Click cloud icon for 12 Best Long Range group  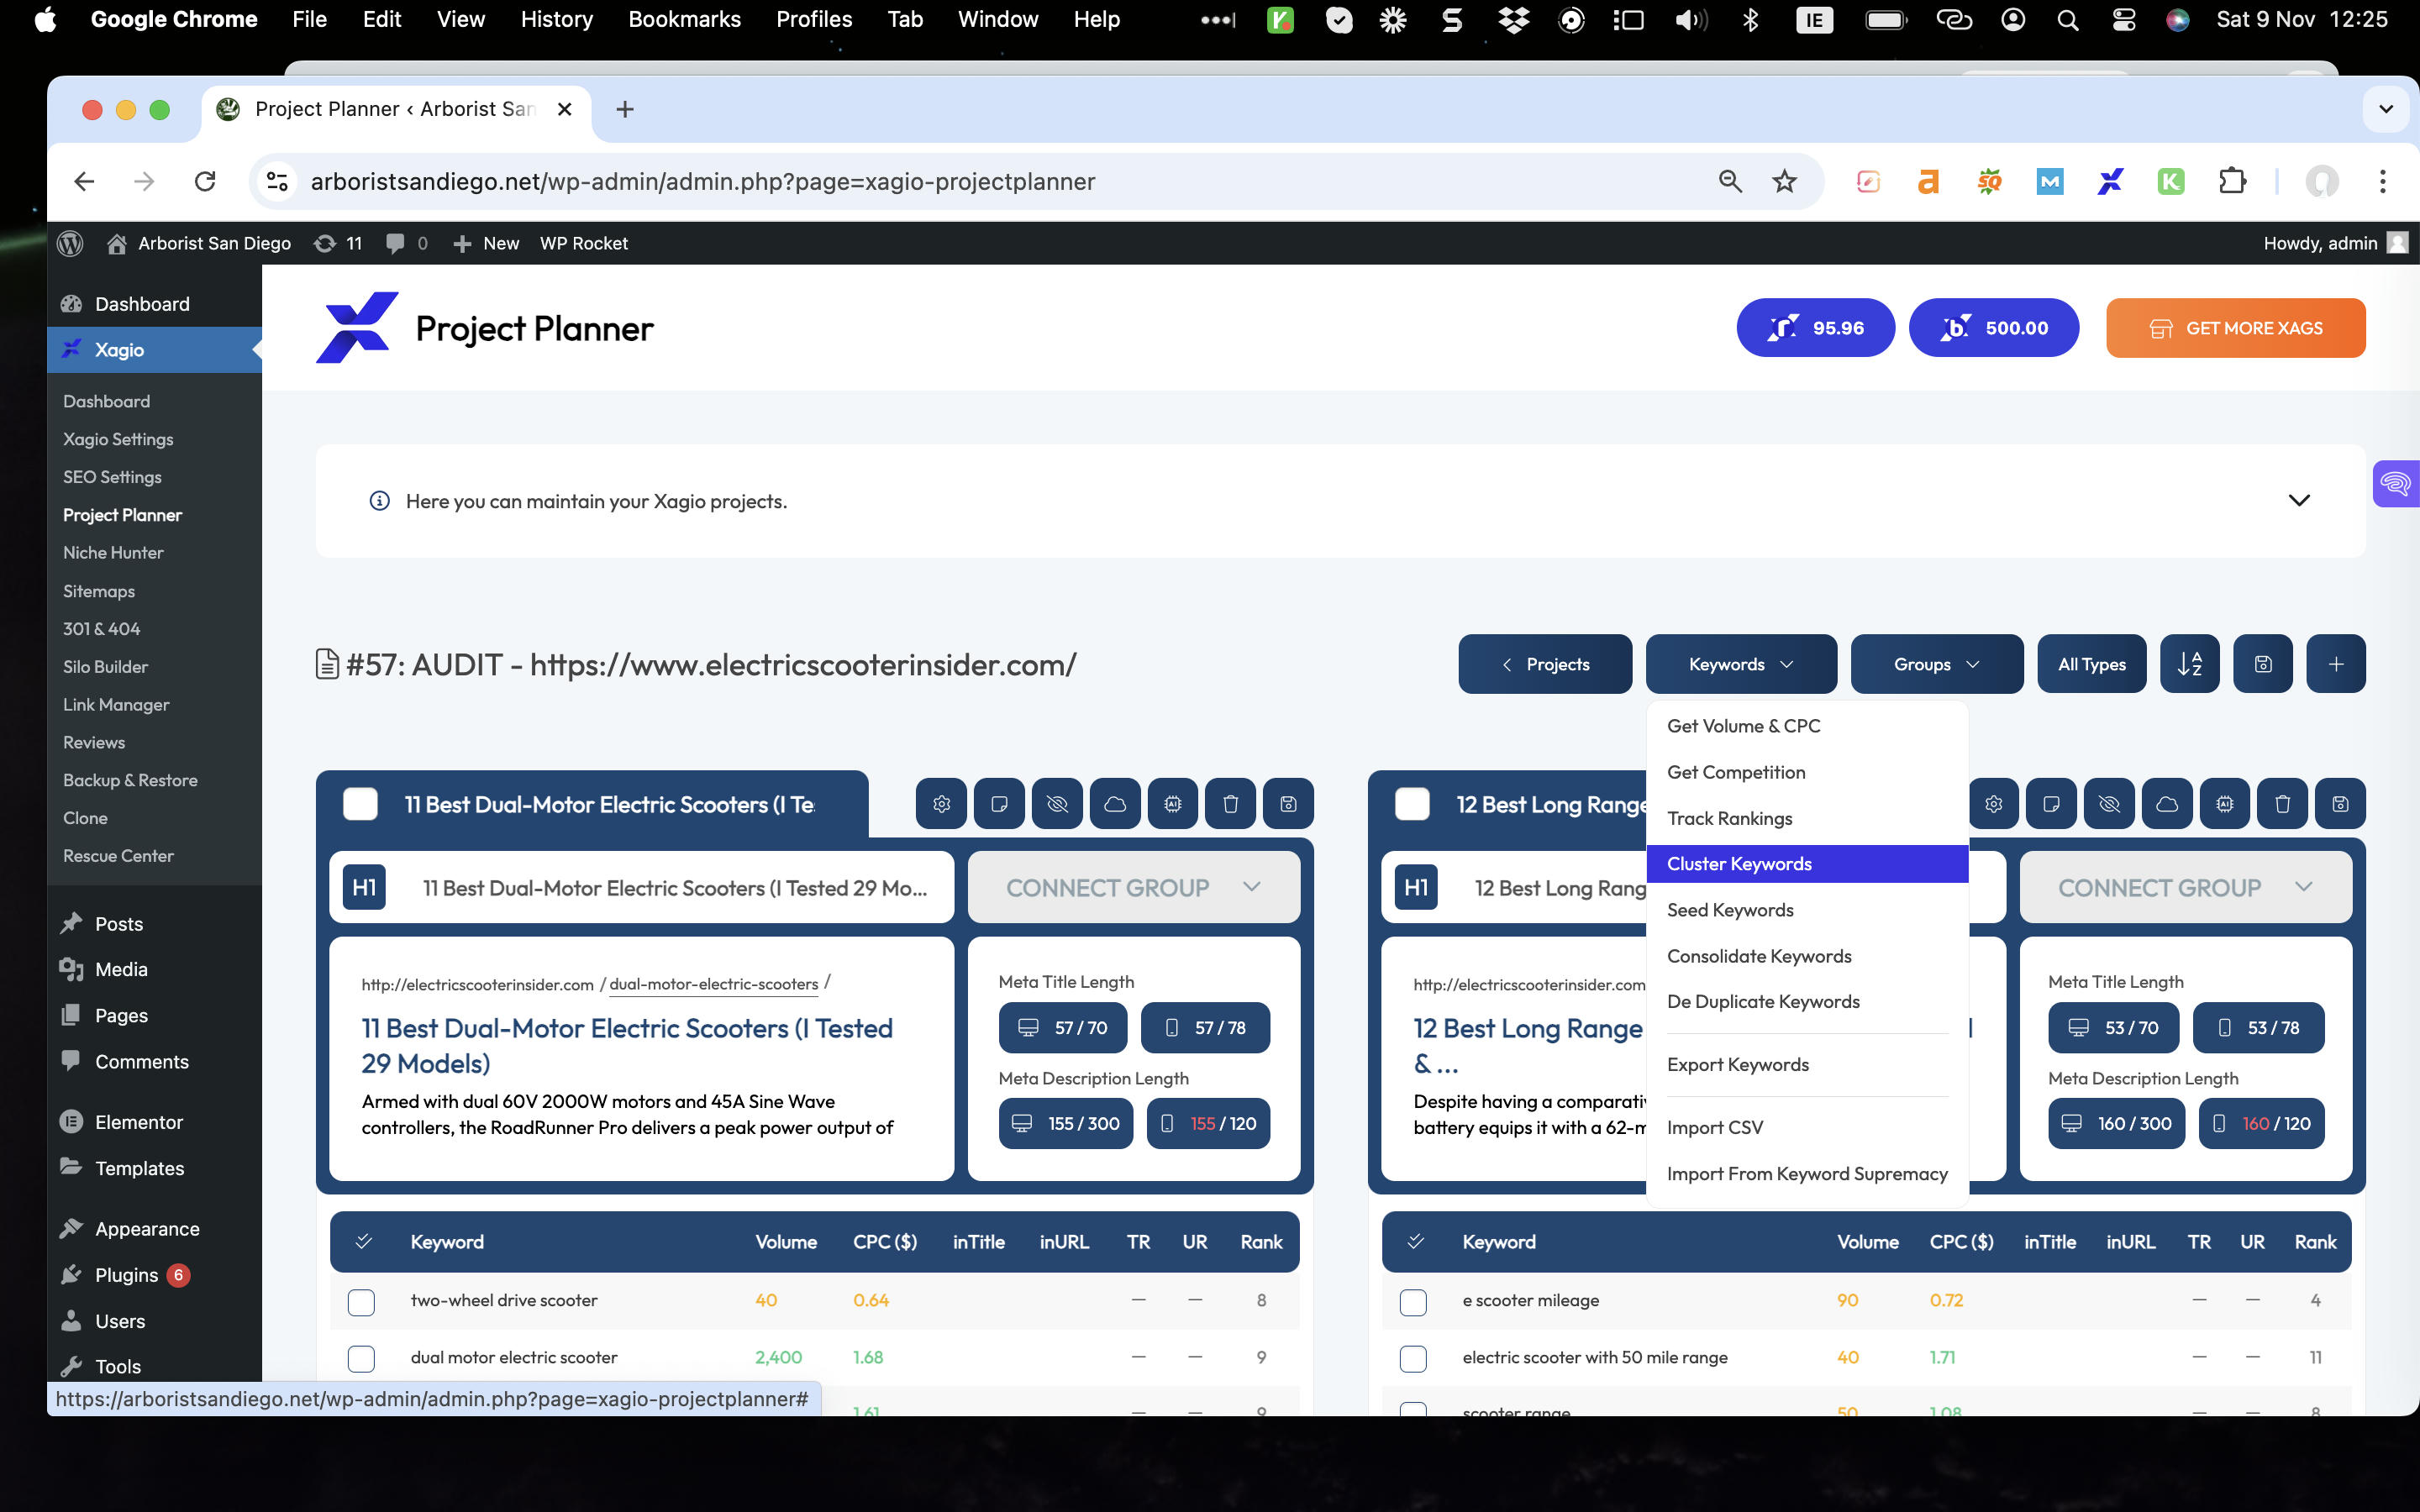(2167, 804)
